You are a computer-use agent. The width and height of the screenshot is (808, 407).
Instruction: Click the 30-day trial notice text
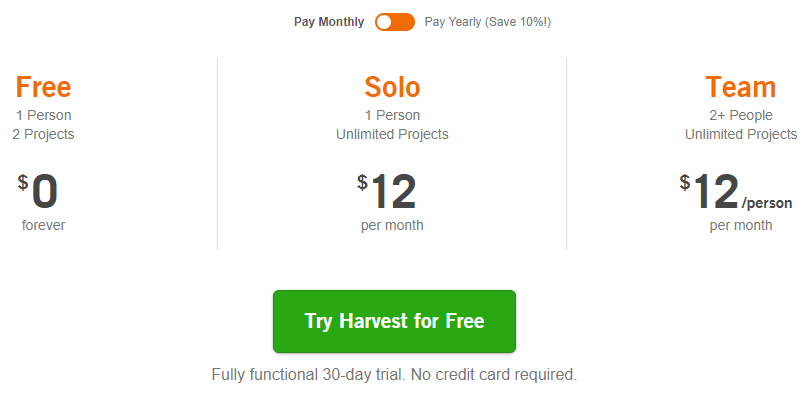click(394, 375)
